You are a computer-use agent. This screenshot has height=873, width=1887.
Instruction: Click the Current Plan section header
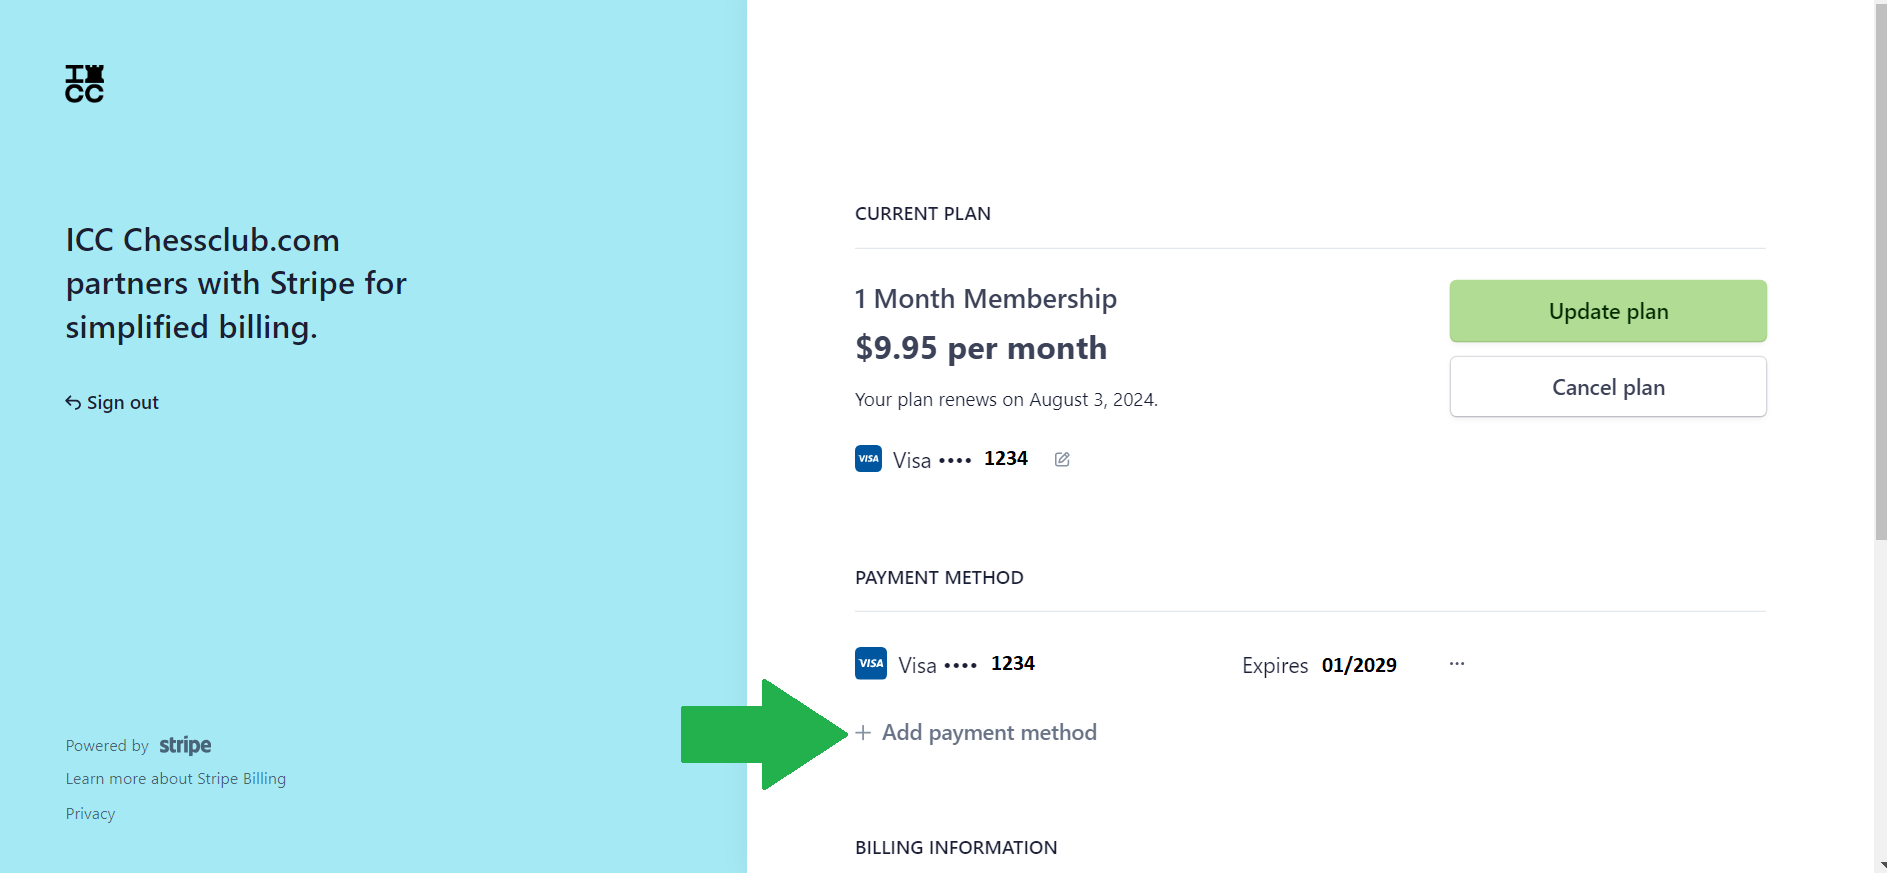pos(922,213)
